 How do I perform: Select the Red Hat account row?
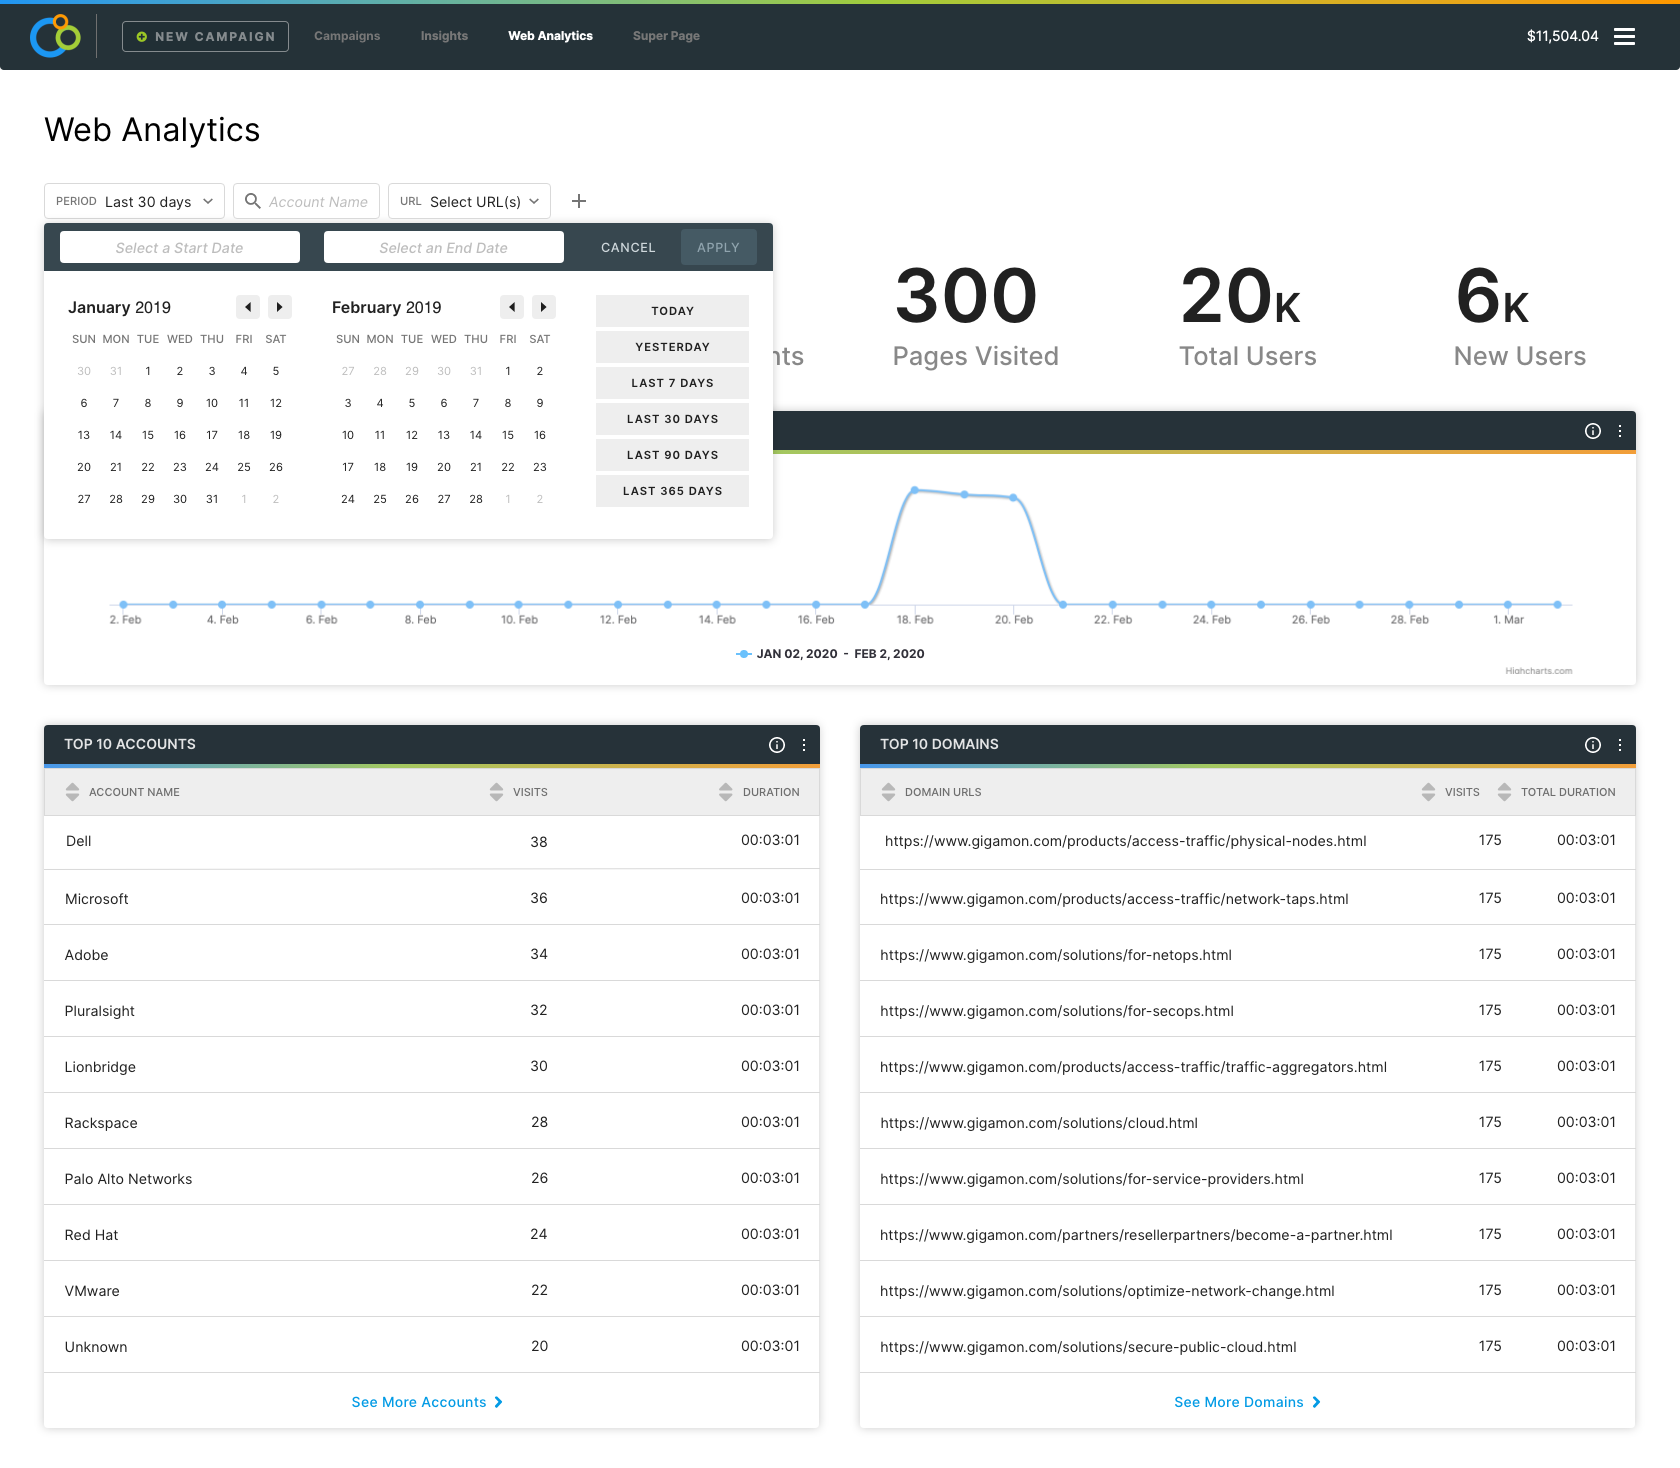pos(432,1234)
